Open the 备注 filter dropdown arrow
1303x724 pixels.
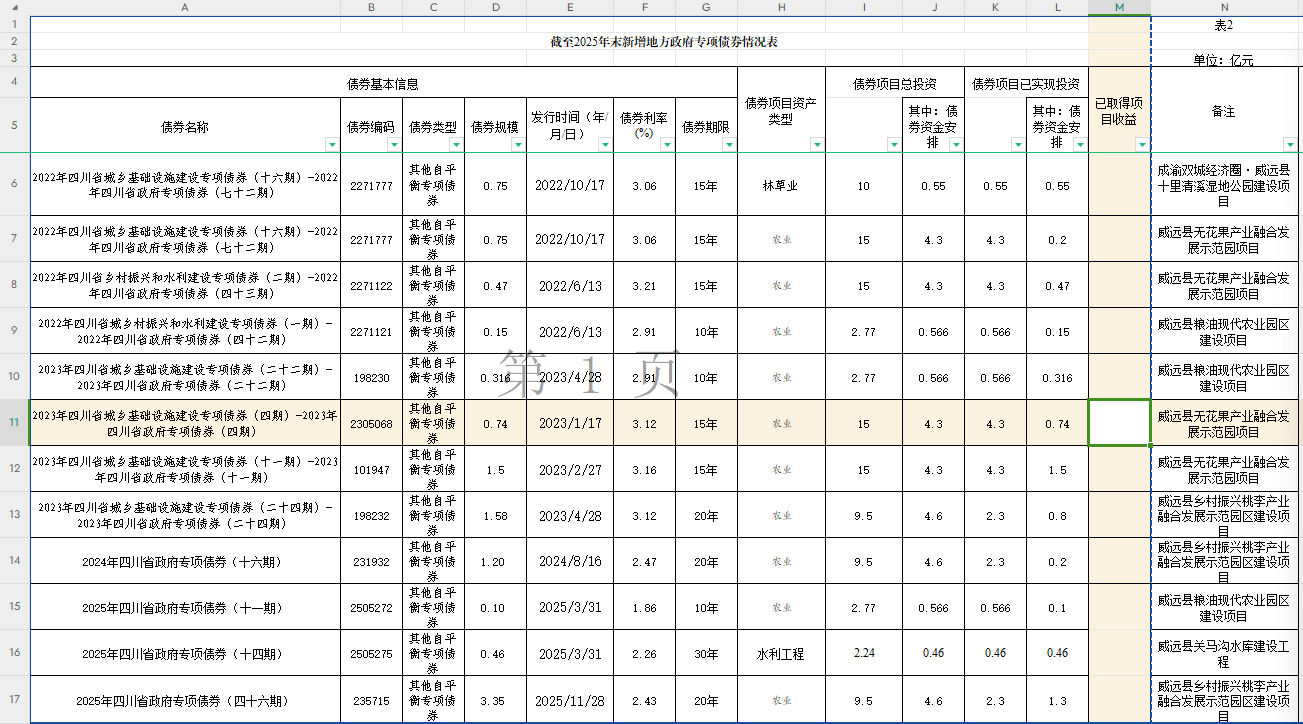pyautogui.click(x=1290, y=145)
